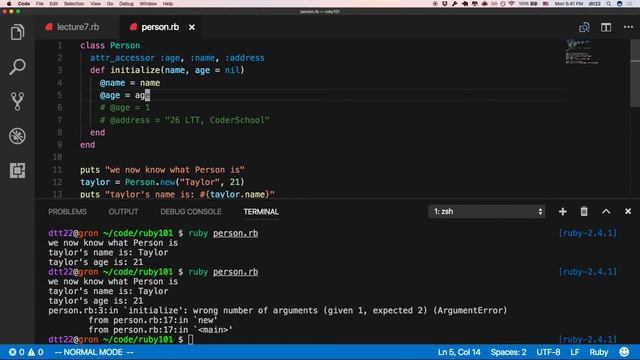Click the Ruby file icon on person.rb tab

pos(133,27)
